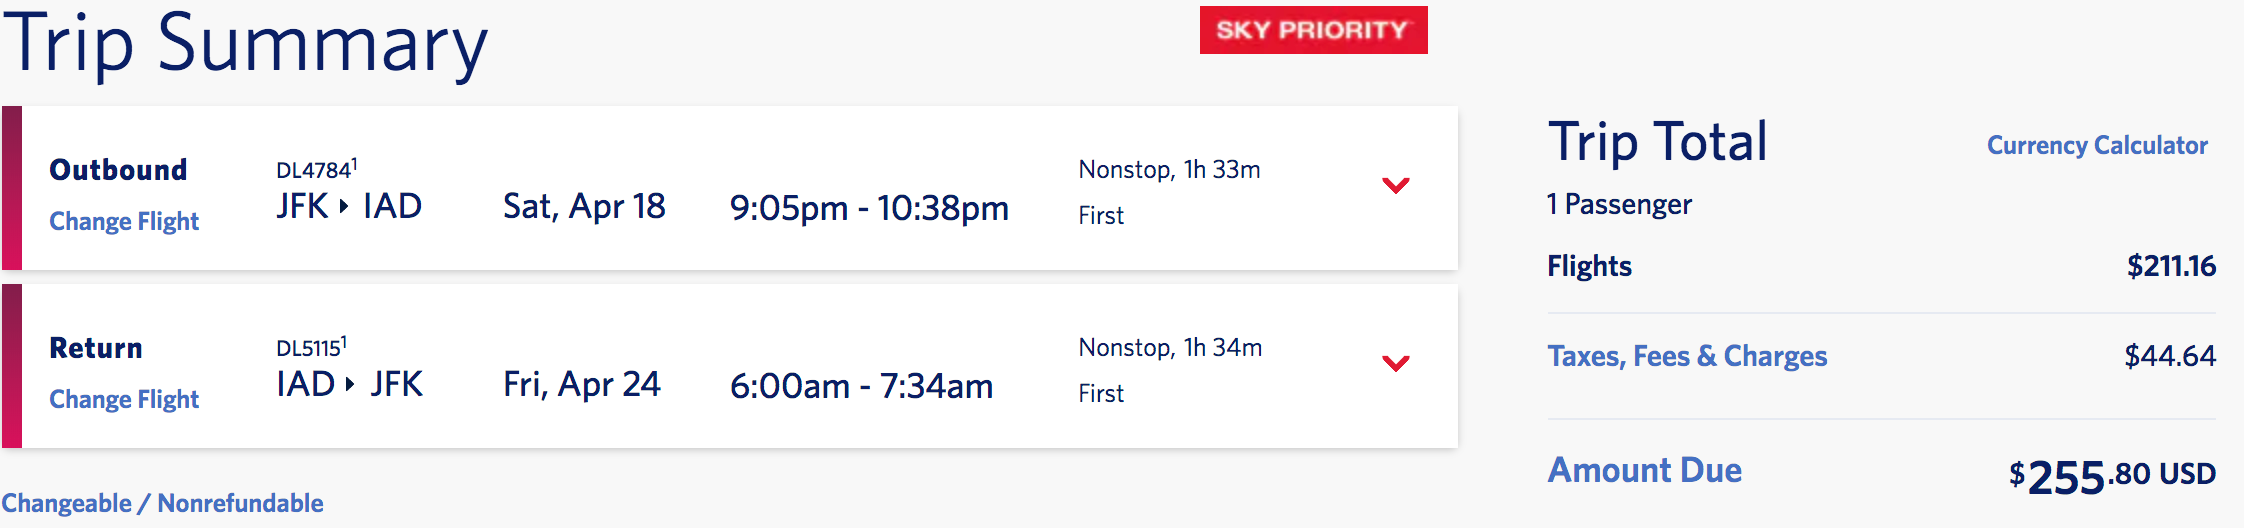Click flight number DL5115
2244x528 pixels.
tap(310, 348)
